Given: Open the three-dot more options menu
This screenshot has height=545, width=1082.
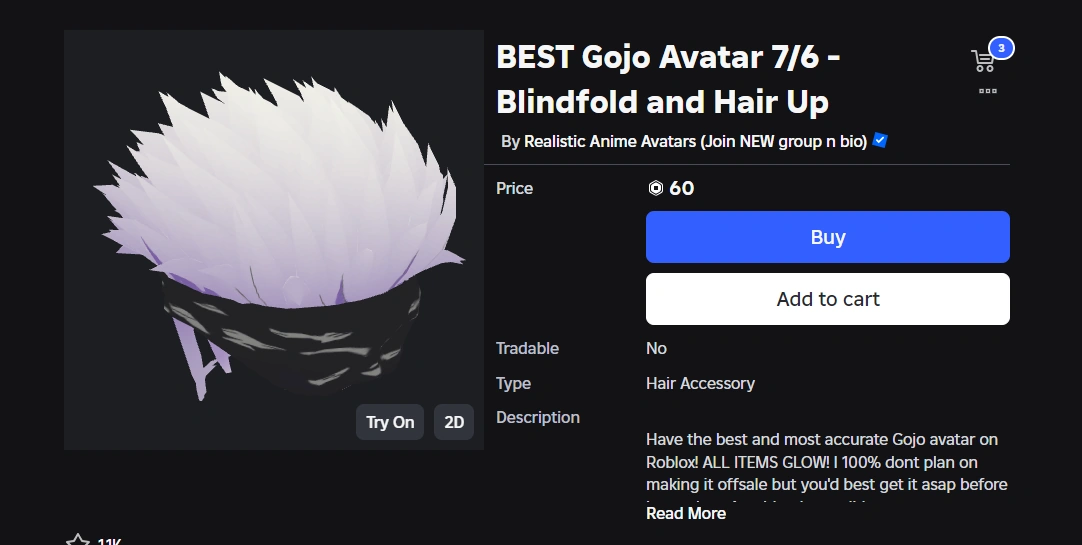Looking at the screenshot, I should point(988,91).
